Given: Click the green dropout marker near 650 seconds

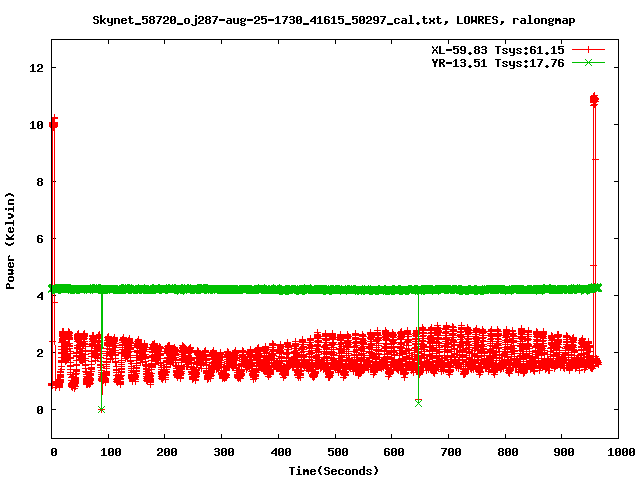Looking at the screenshot, I should pos(418,403).
